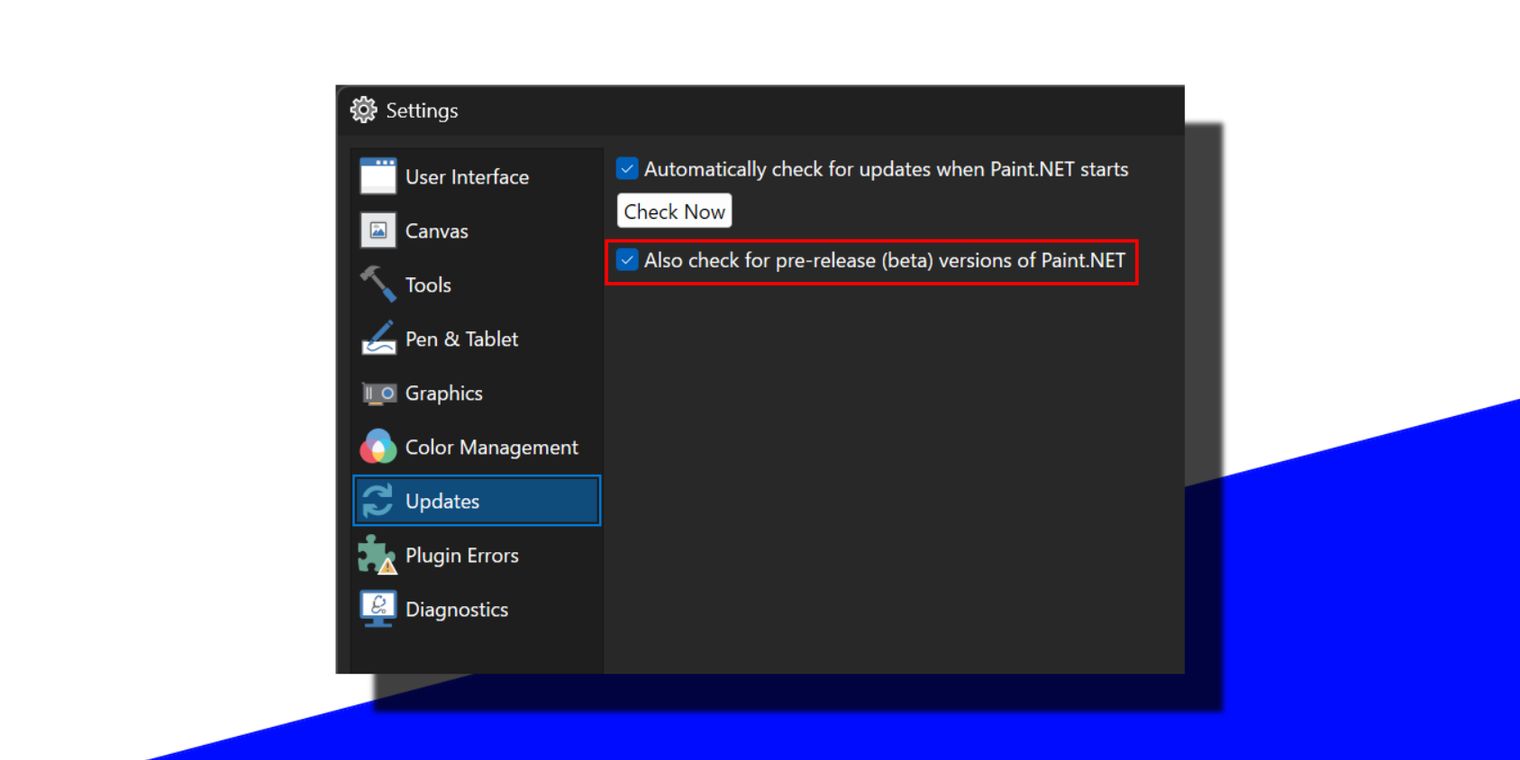1520x760 pixels.
Task: Open the Graphics settings label
Action: pos(444,393)
